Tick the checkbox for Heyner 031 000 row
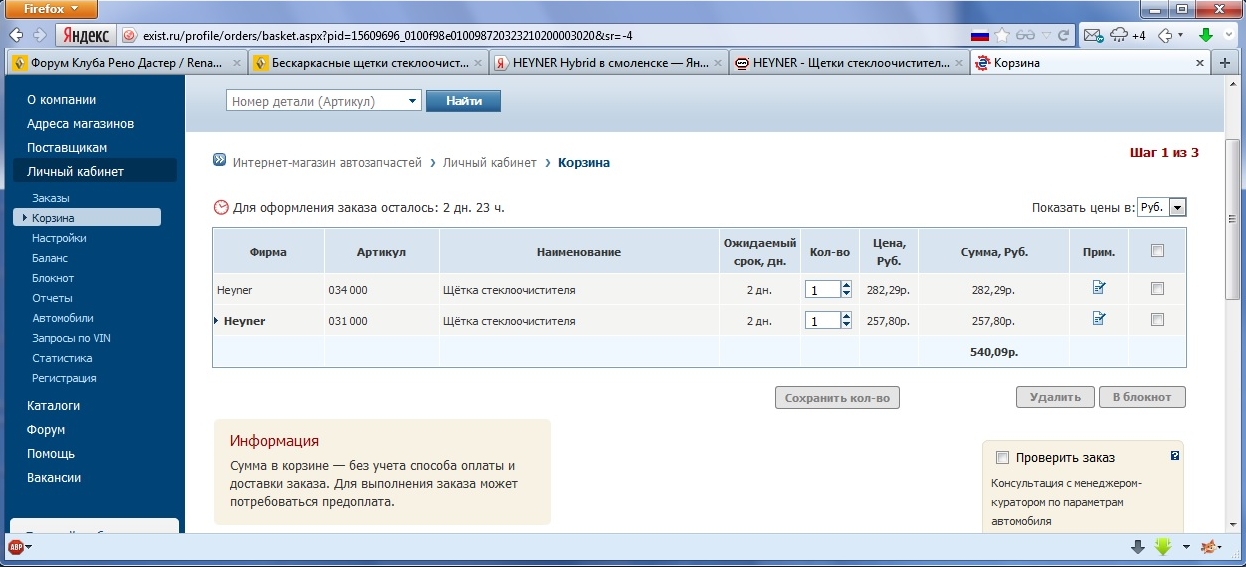1246x567 pixels. point(1157,320)
